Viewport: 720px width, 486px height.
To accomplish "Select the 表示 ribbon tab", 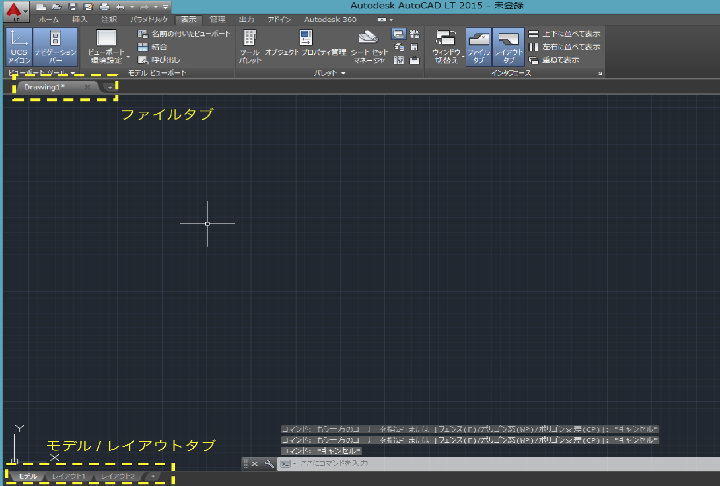I will [x=189, y=19].
